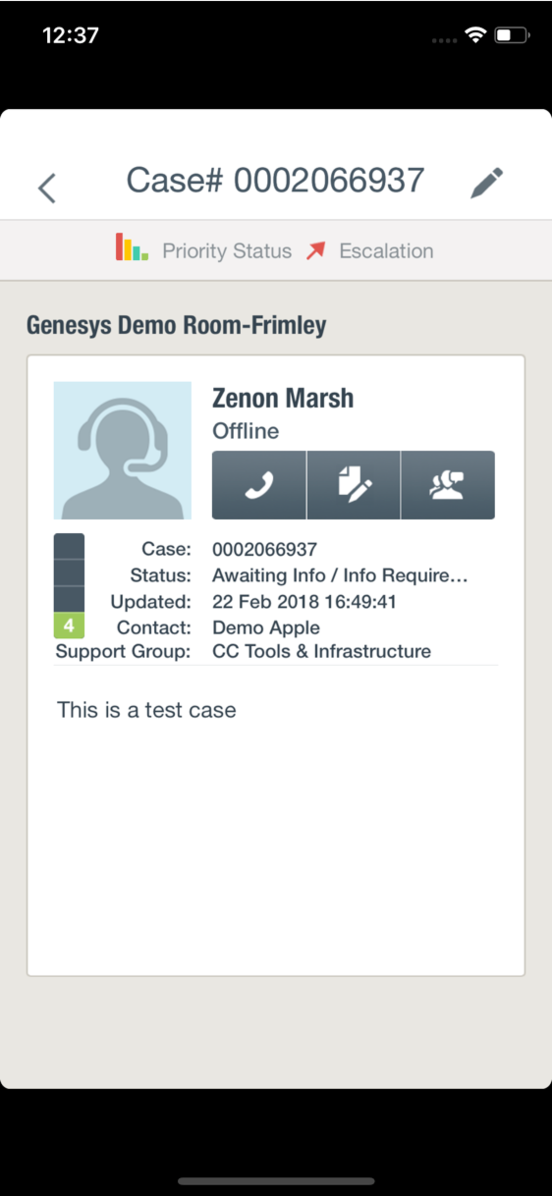Open the group chat people button

tap(448, 485)
